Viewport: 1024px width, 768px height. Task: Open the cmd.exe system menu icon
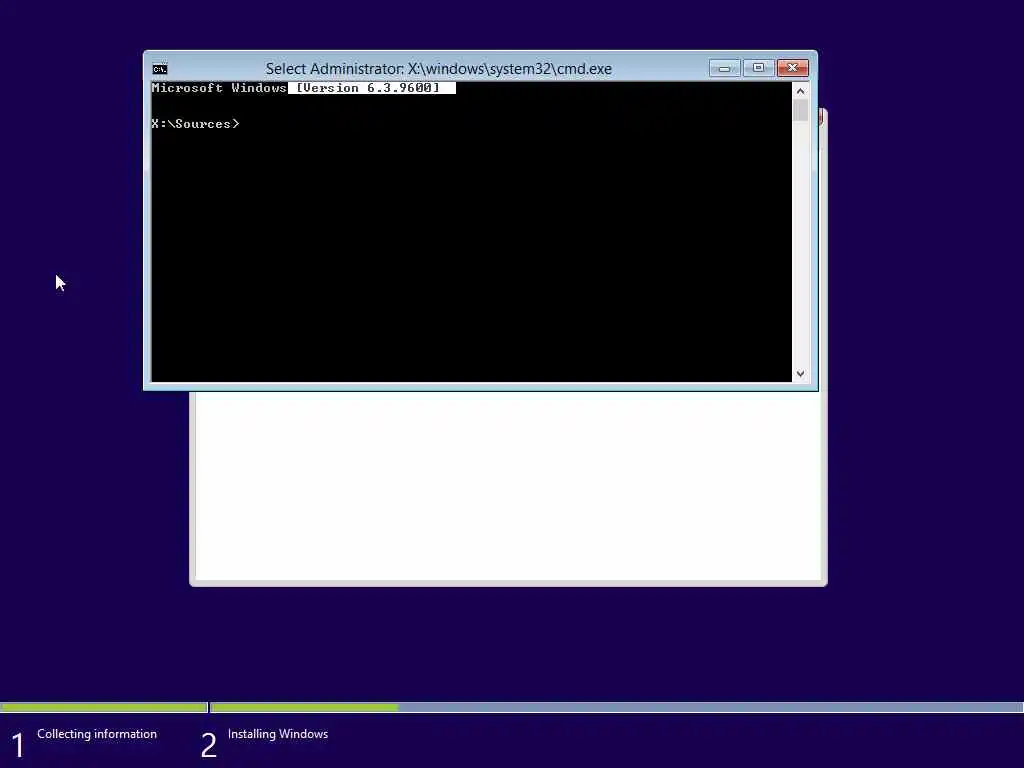click(160, 69)
